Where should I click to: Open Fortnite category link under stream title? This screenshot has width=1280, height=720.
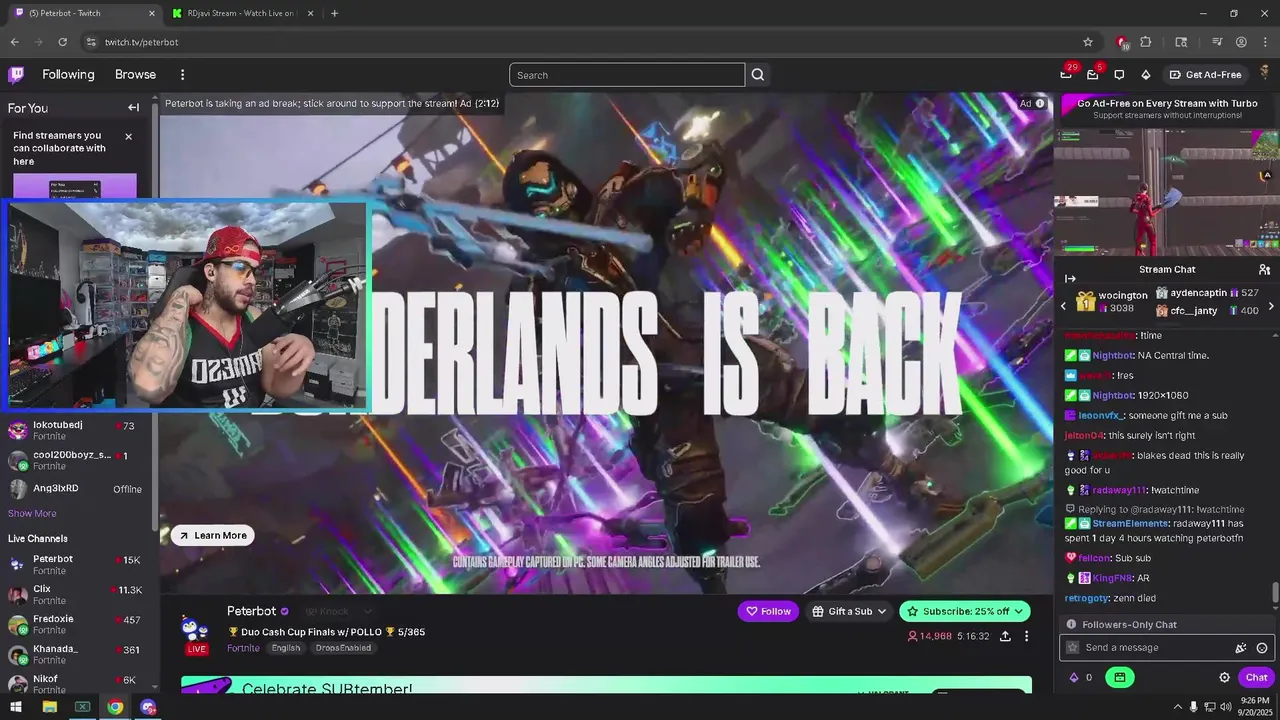point(243,648)
